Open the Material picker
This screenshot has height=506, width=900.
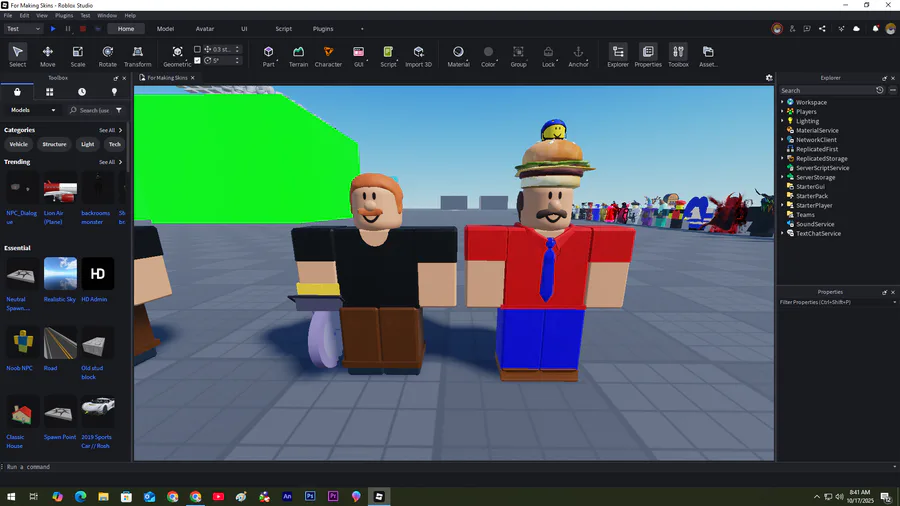coord(458,56)
